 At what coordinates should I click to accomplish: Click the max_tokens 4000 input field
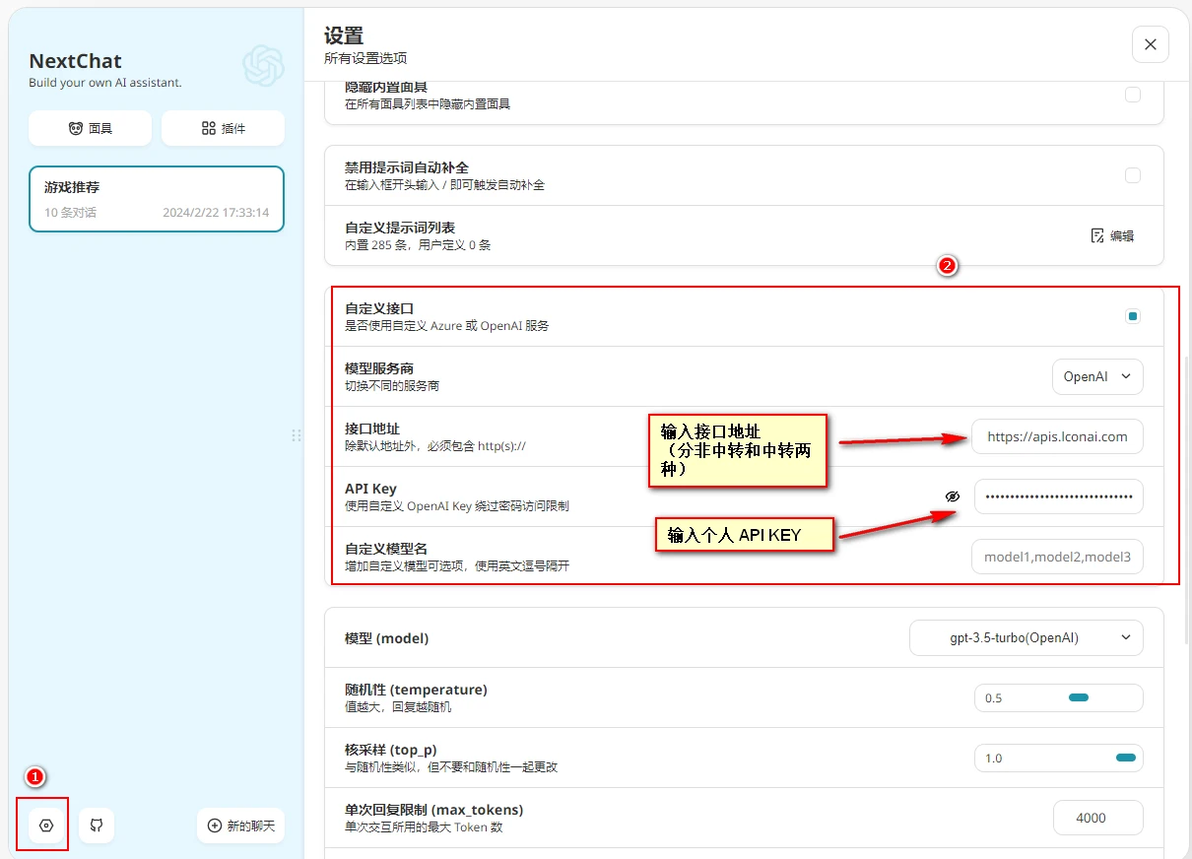click(x=1098, y=818)
